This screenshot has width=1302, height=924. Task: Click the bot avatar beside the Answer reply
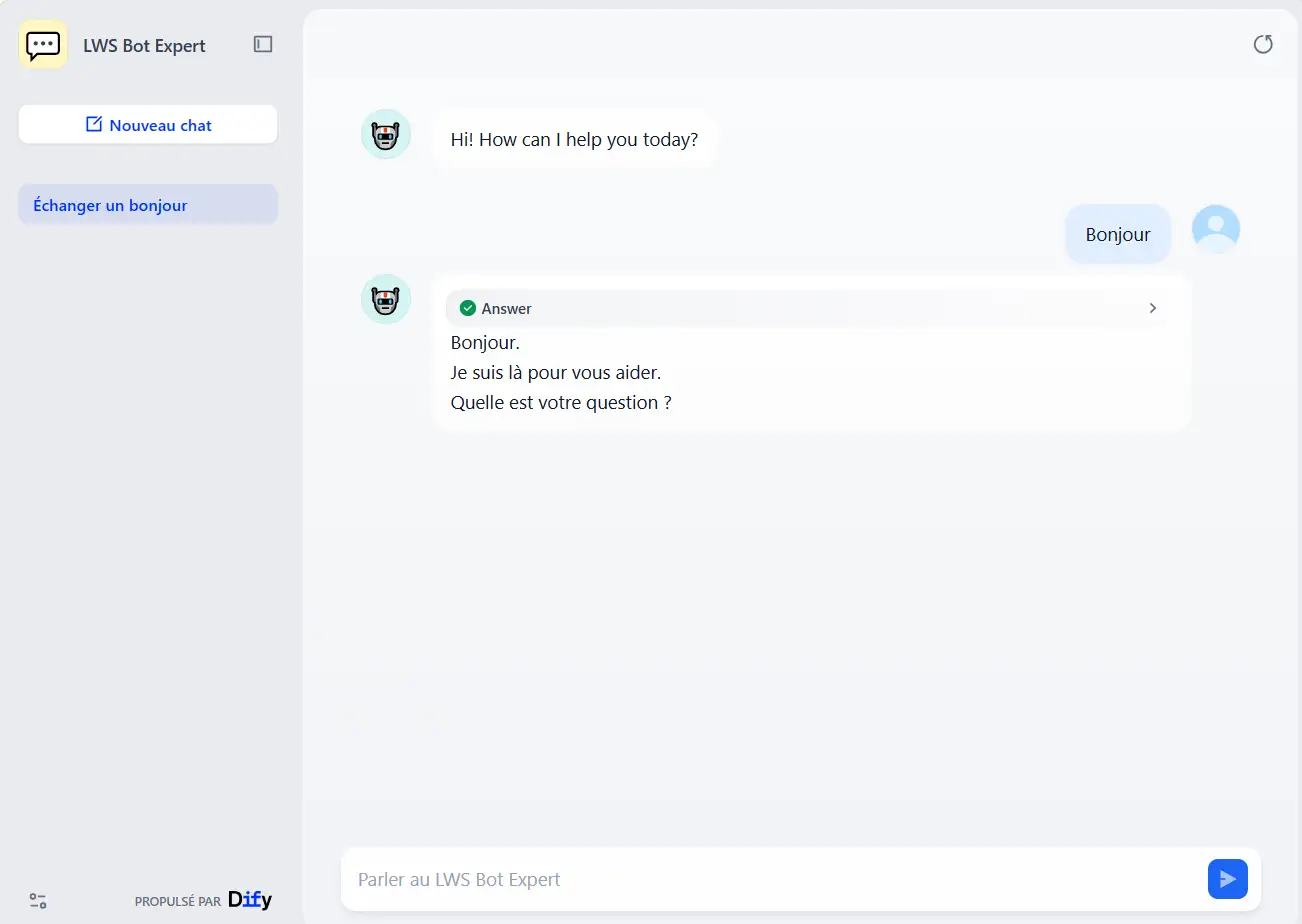[386, 299]
